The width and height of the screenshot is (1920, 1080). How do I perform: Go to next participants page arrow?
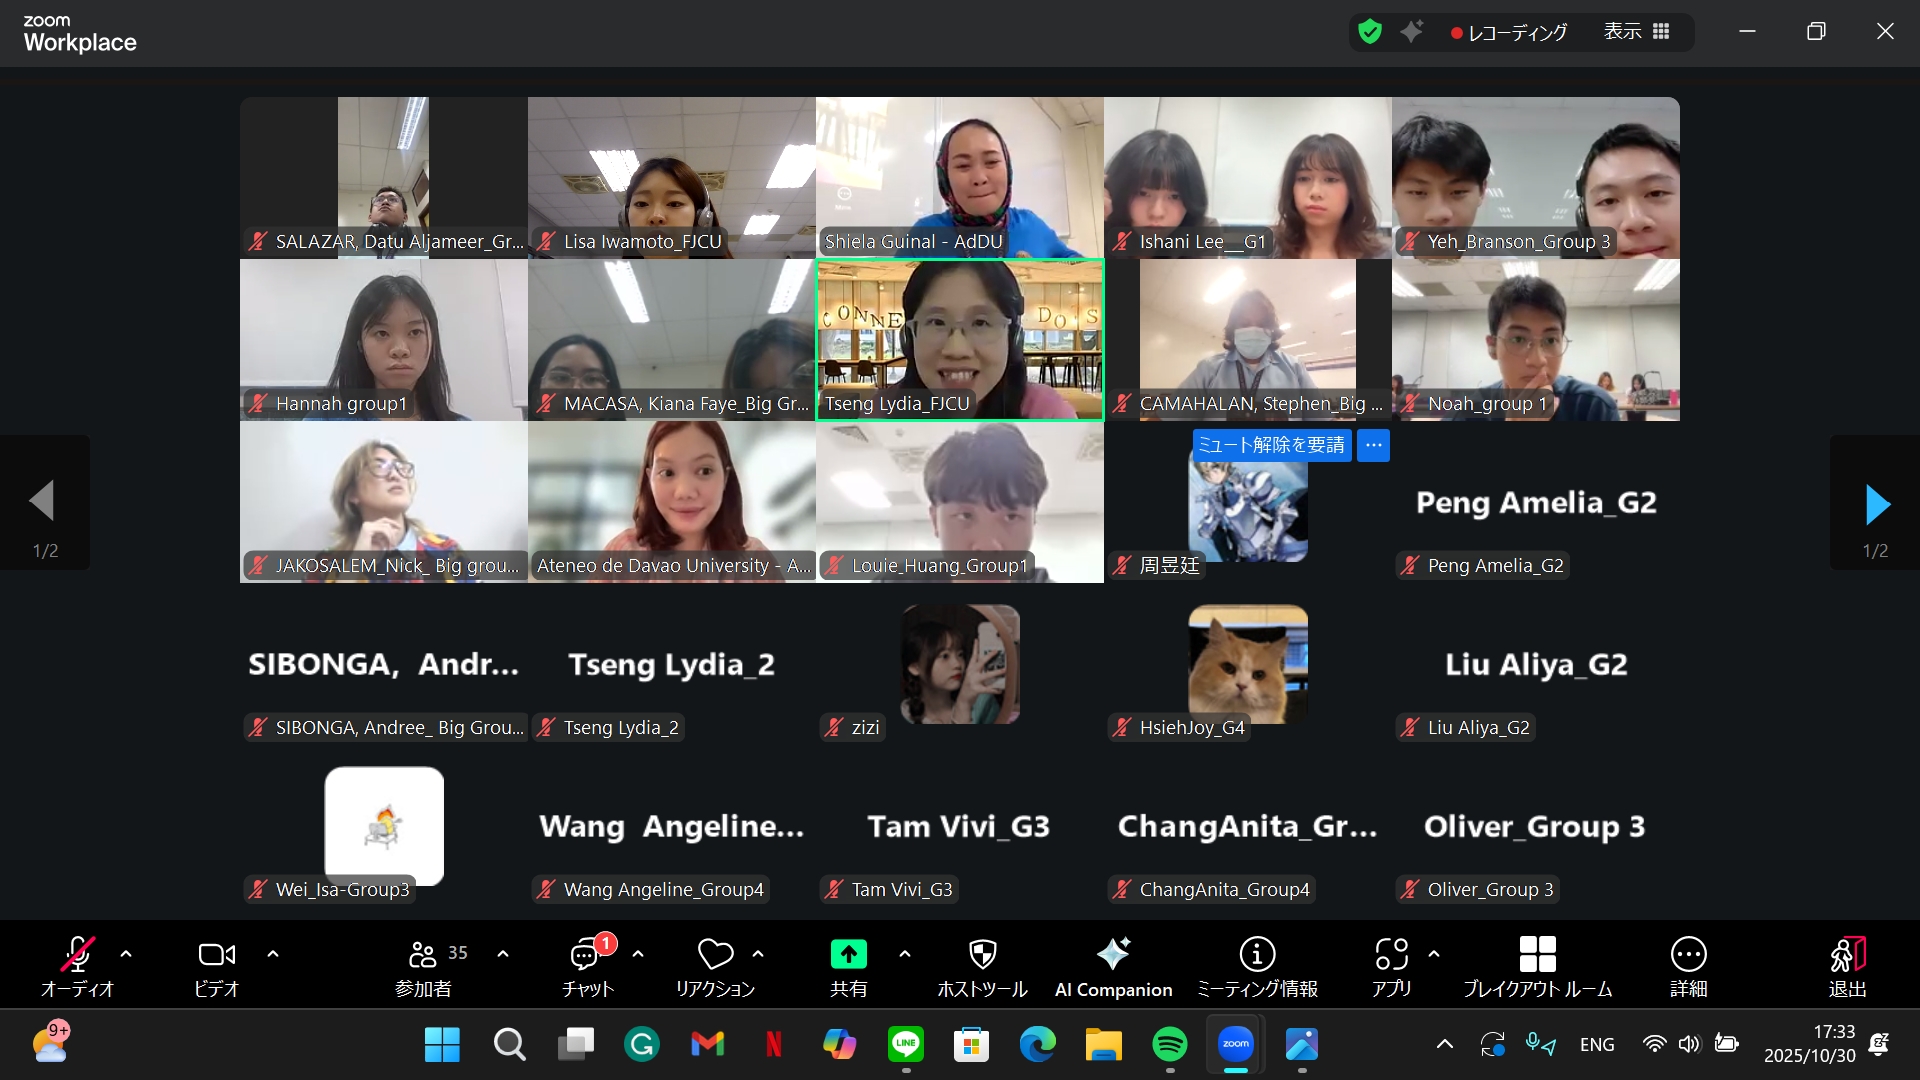[1877, 504]
